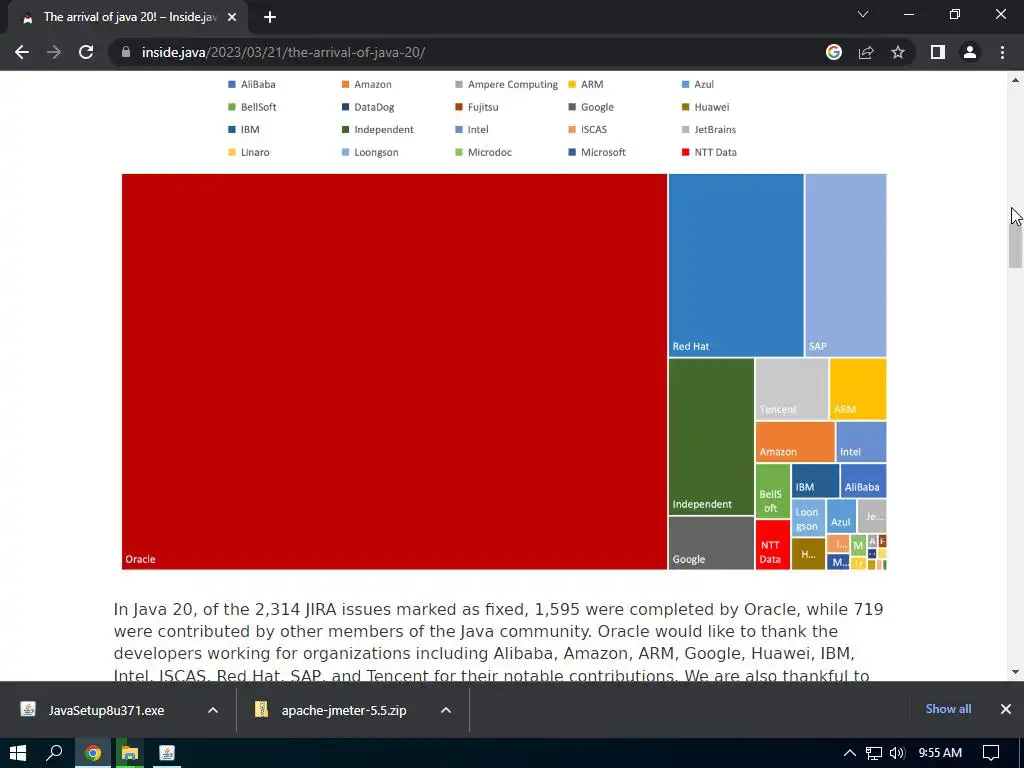Open a new browser tab
Viewport: 1024px width, 768px height.
click(270, 17)
